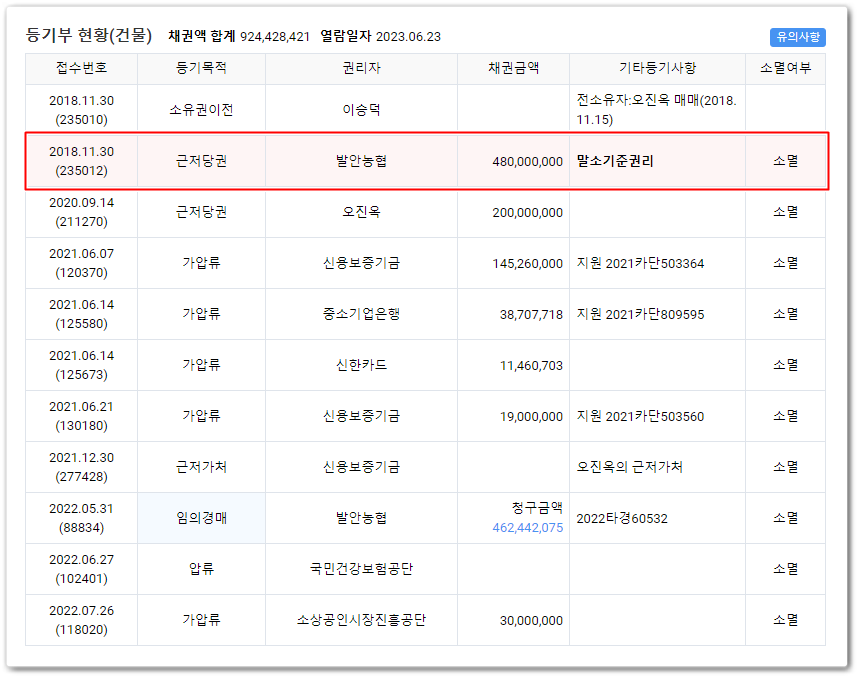Image resolution: width=860 pixels, height=679 pixels.
Task: Click the 접수번호 column header
Action: click(81, 68)
